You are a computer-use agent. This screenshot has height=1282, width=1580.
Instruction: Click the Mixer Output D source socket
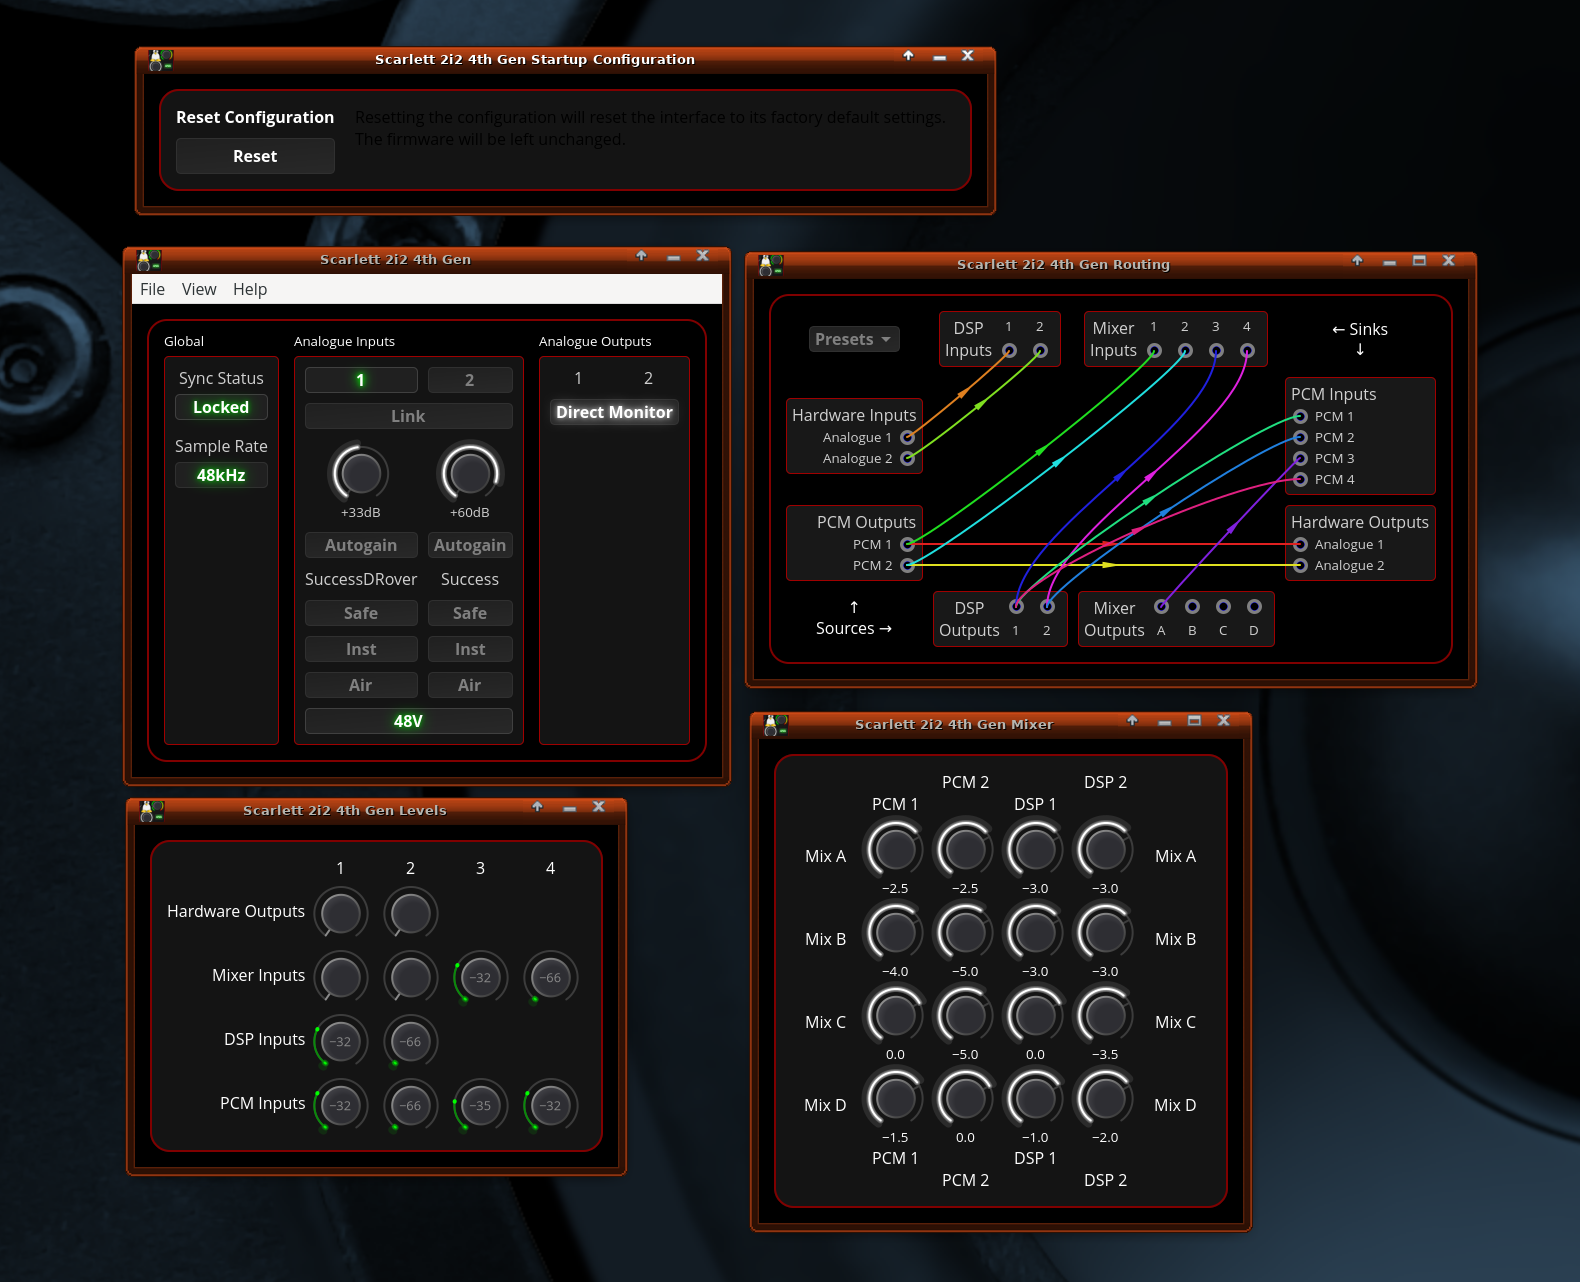point(1254,606)
